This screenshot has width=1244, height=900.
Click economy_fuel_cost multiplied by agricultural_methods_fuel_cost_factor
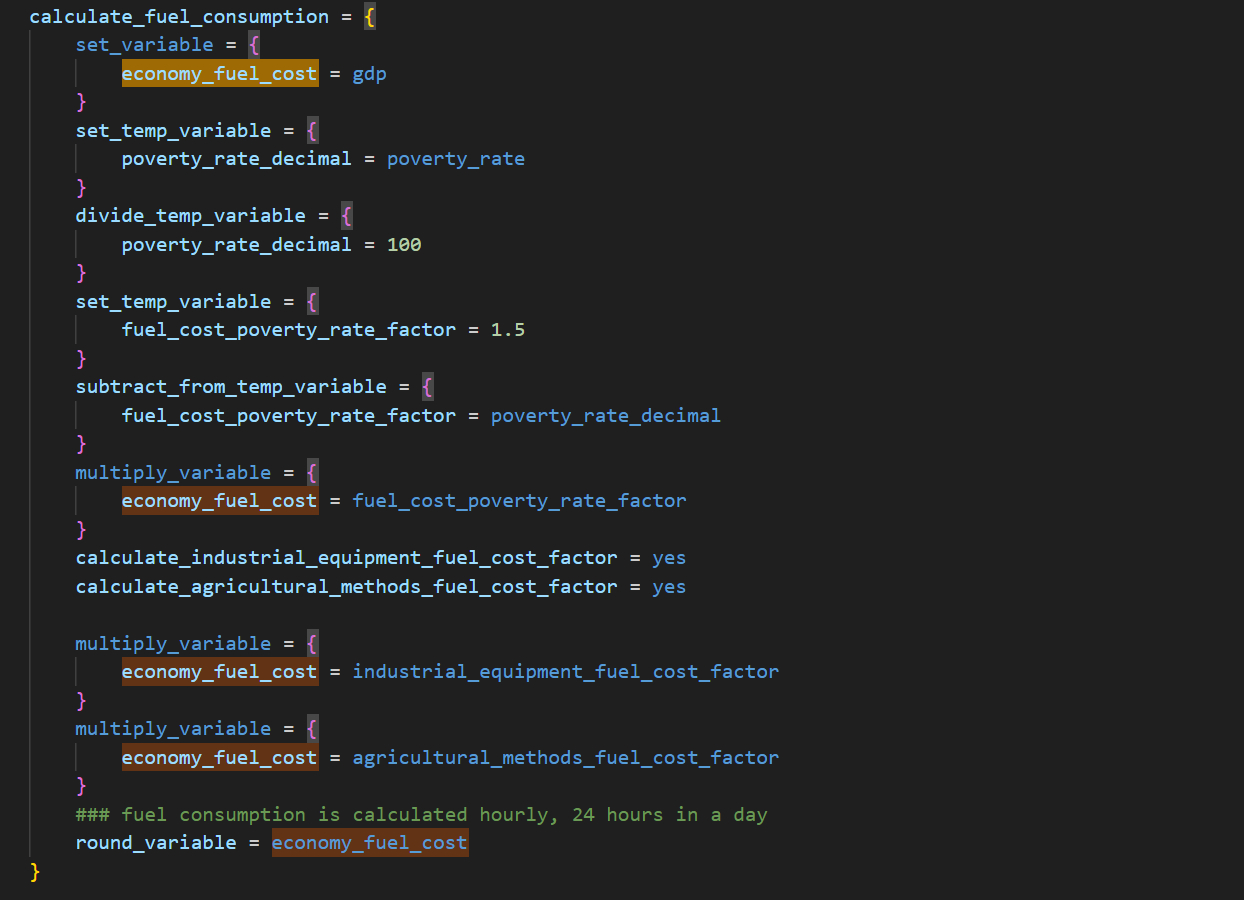click(x=220, y=758)
